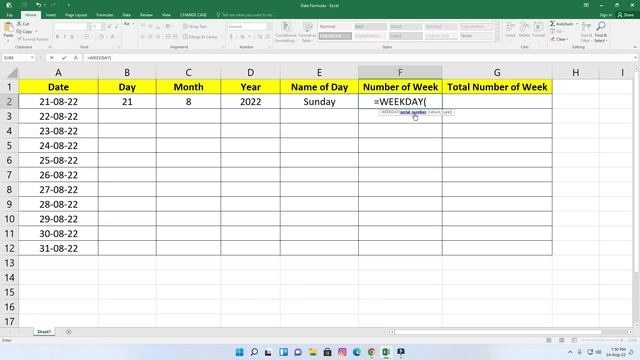Open the Name Box dropdown

(32, 58)
